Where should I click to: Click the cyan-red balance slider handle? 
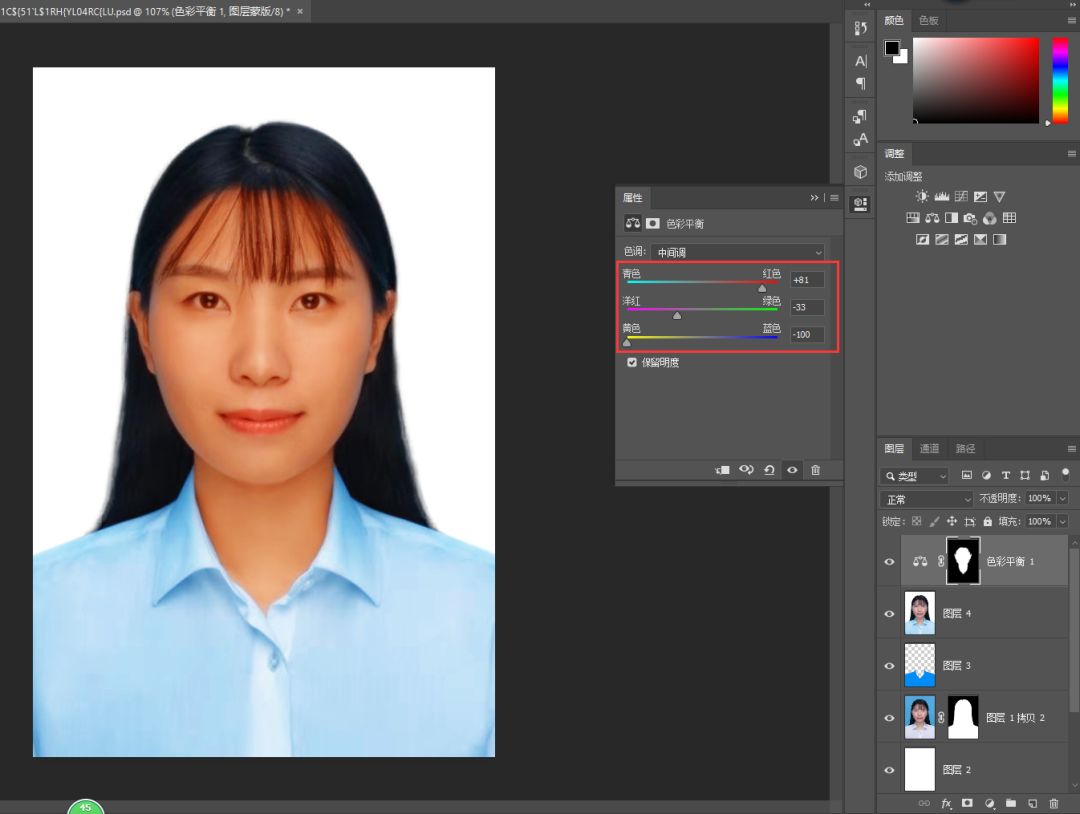(x=762, y=288)
